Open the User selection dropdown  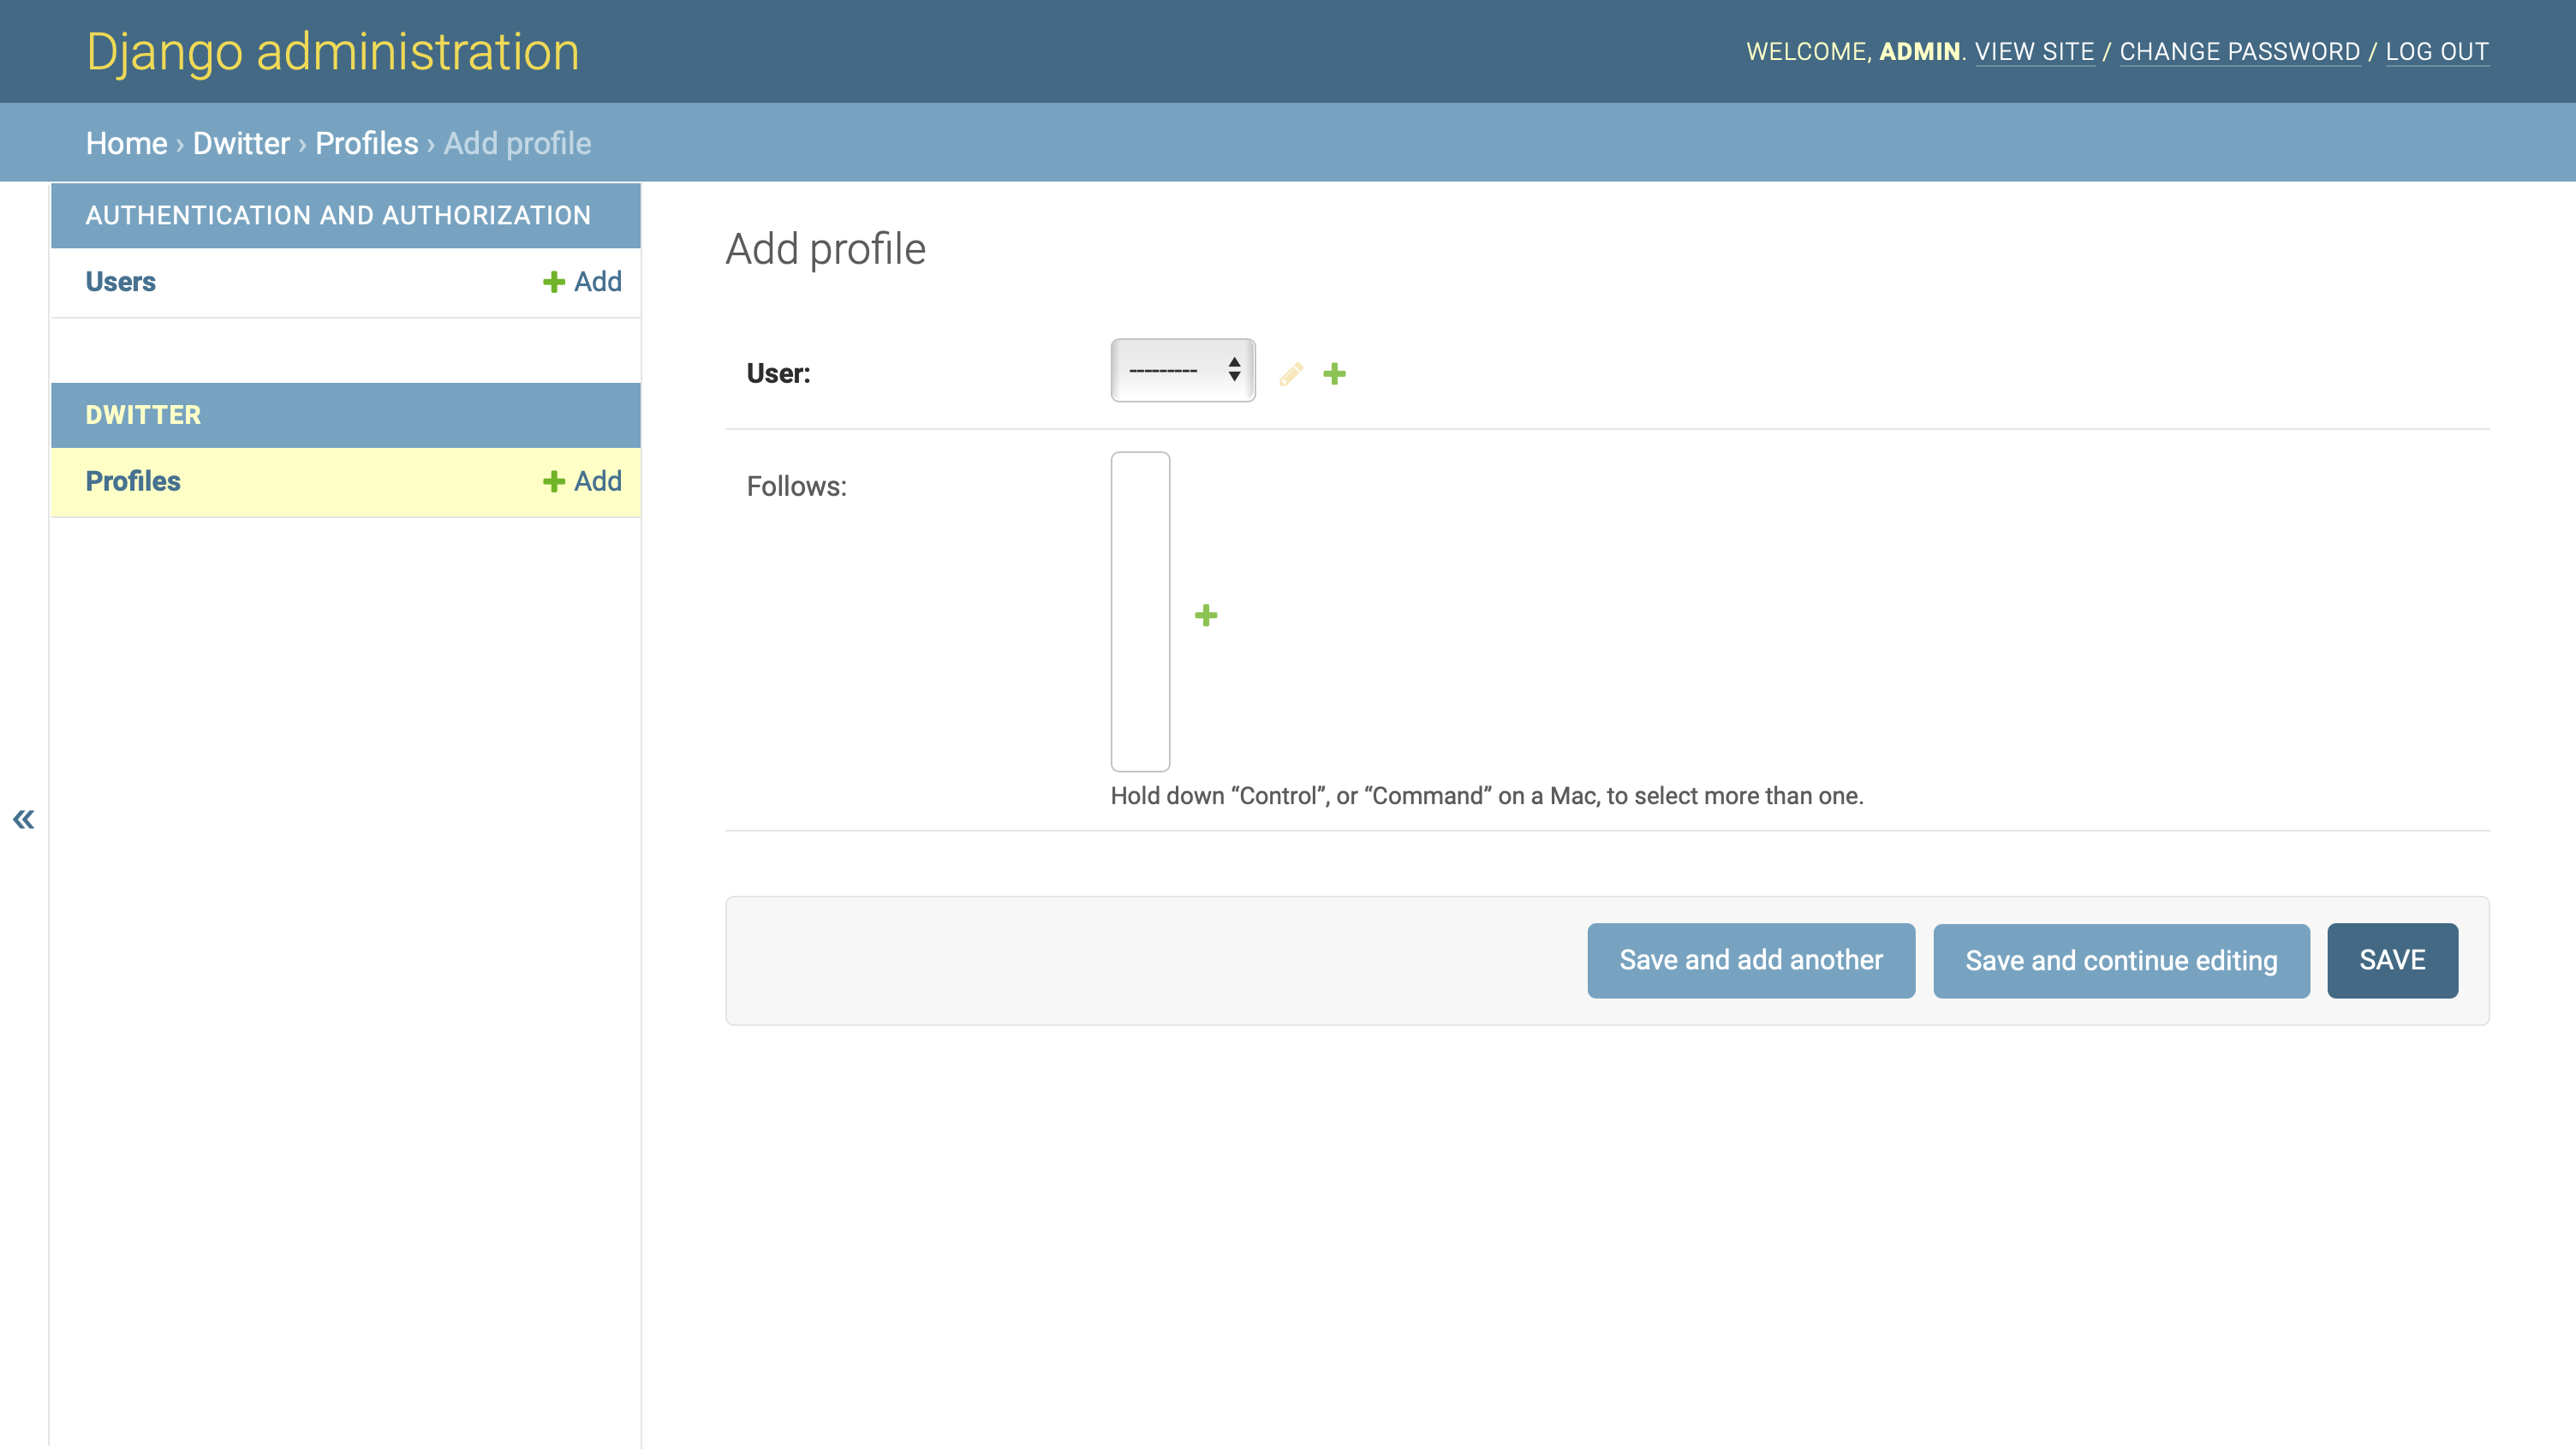pyautogui.click(x=1182, y=371)
